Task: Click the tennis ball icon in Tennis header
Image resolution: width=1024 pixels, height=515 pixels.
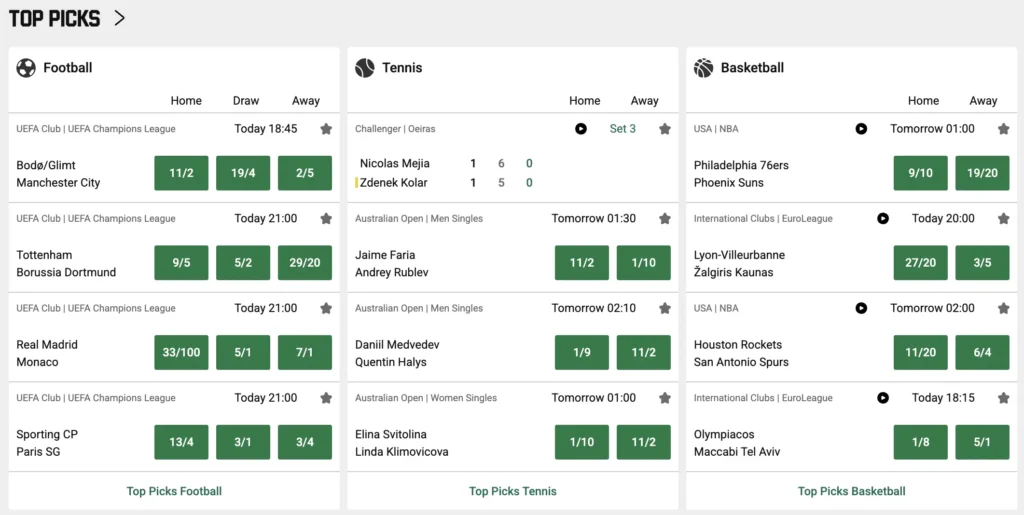Action: click(365, 68)
